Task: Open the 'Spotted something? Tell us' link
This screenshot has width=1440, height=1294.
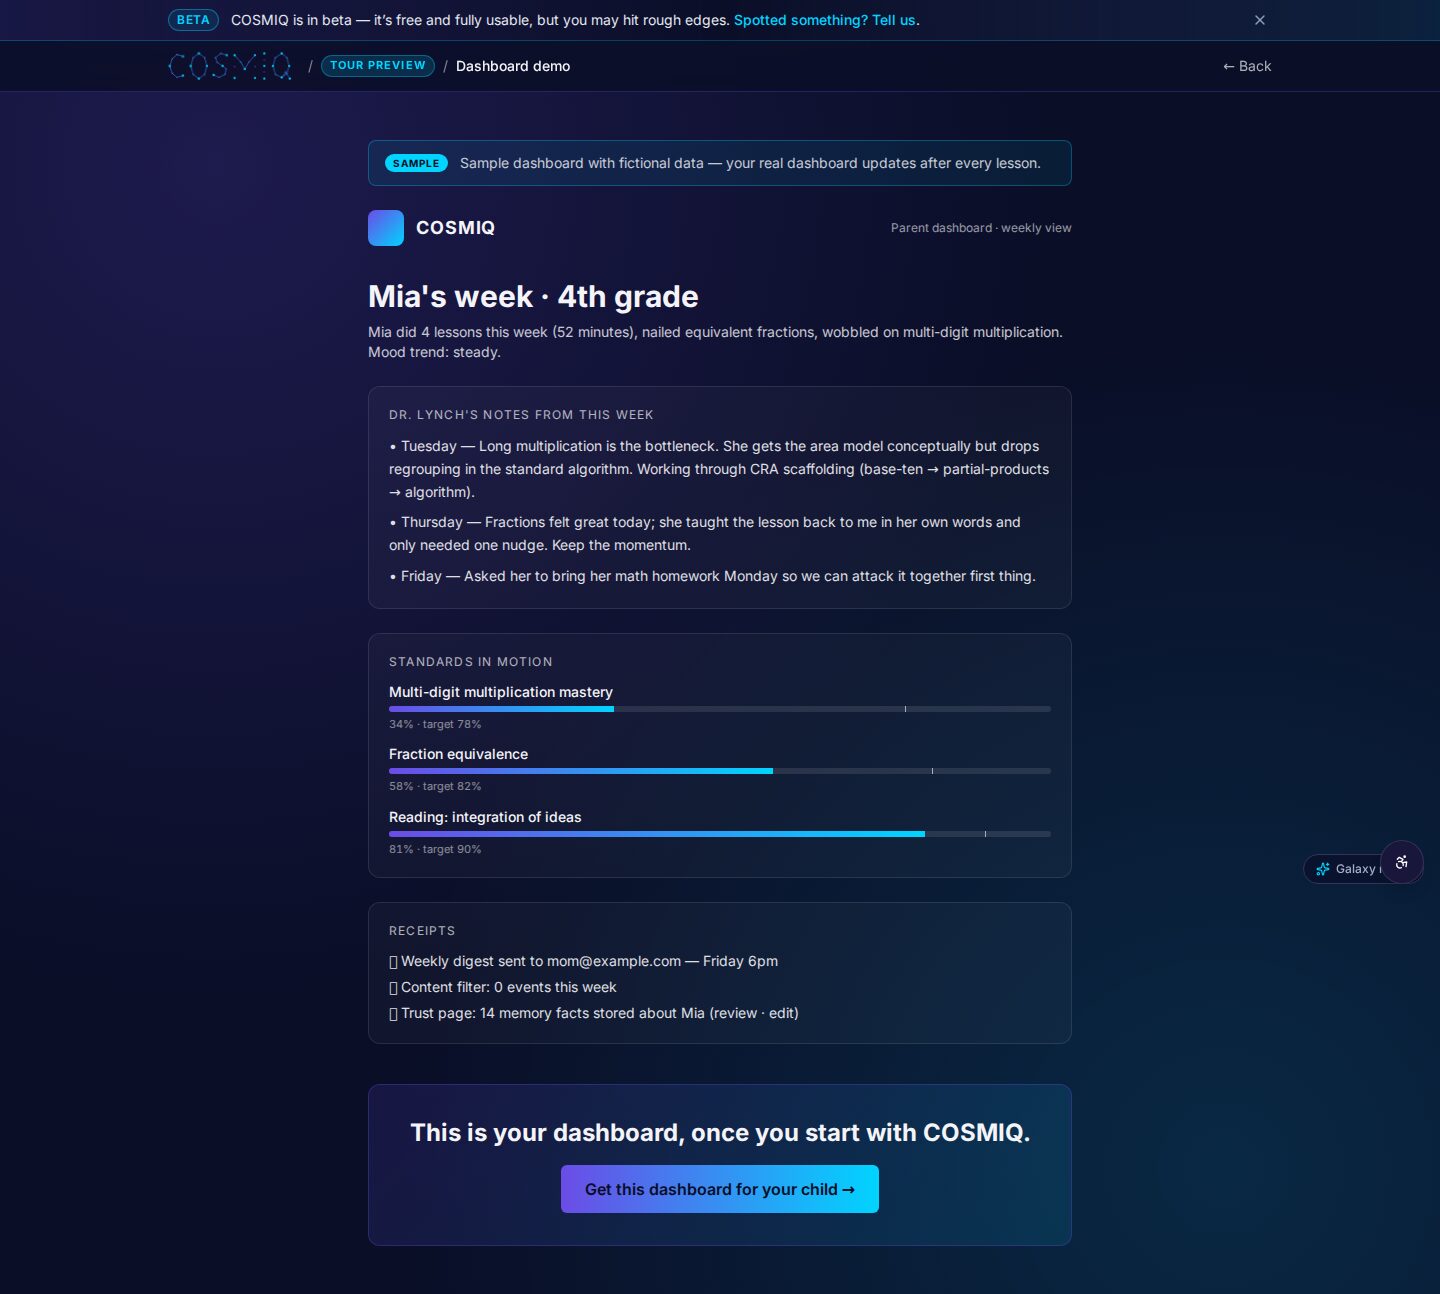Action: coord(826,20)
